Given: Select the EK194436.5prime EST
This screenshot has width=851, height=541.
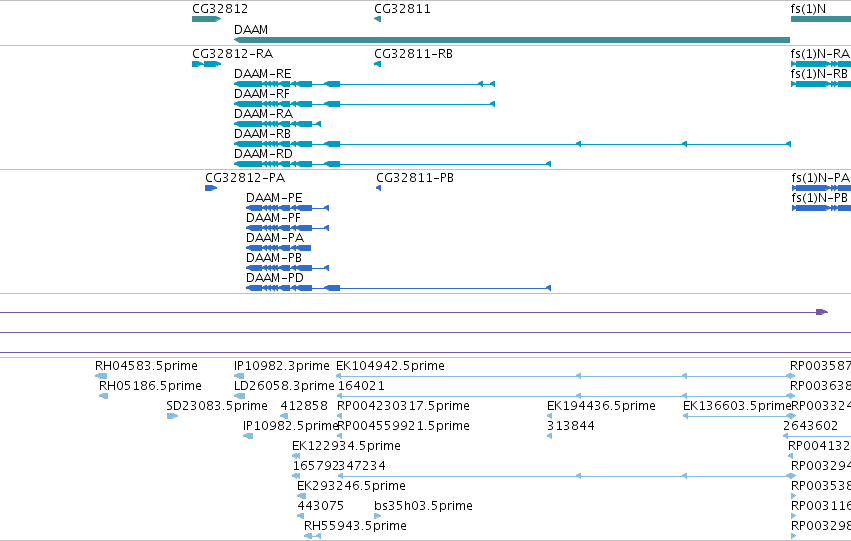Looking at the screenshot, I should coord(601,406).
